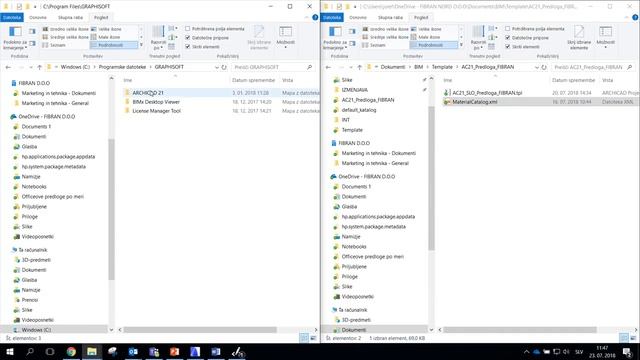Select ARCHICAD 21 folder
Screen dimensions: 640x360
coord(148,93)
